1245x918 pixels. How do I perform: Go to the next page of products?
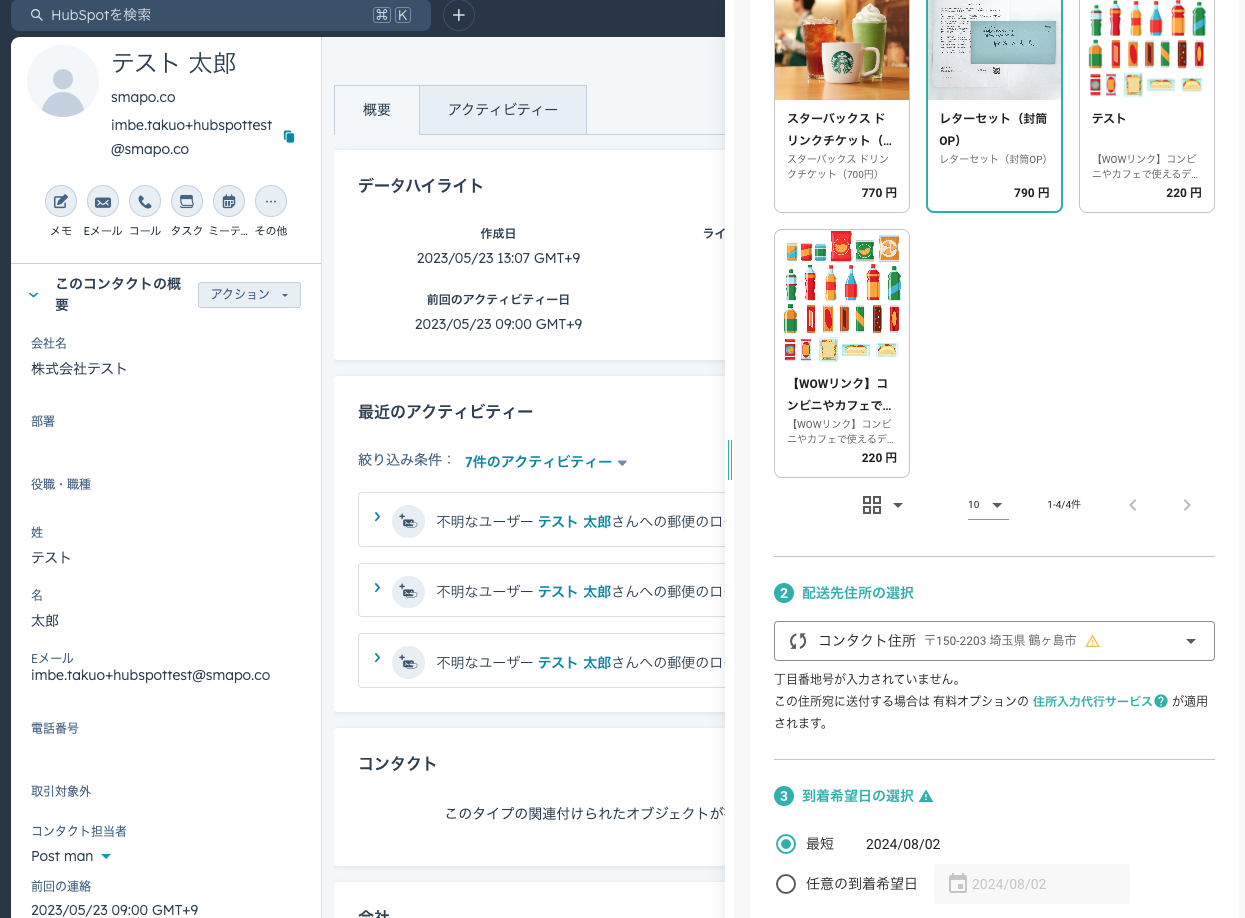(1187, 505)
